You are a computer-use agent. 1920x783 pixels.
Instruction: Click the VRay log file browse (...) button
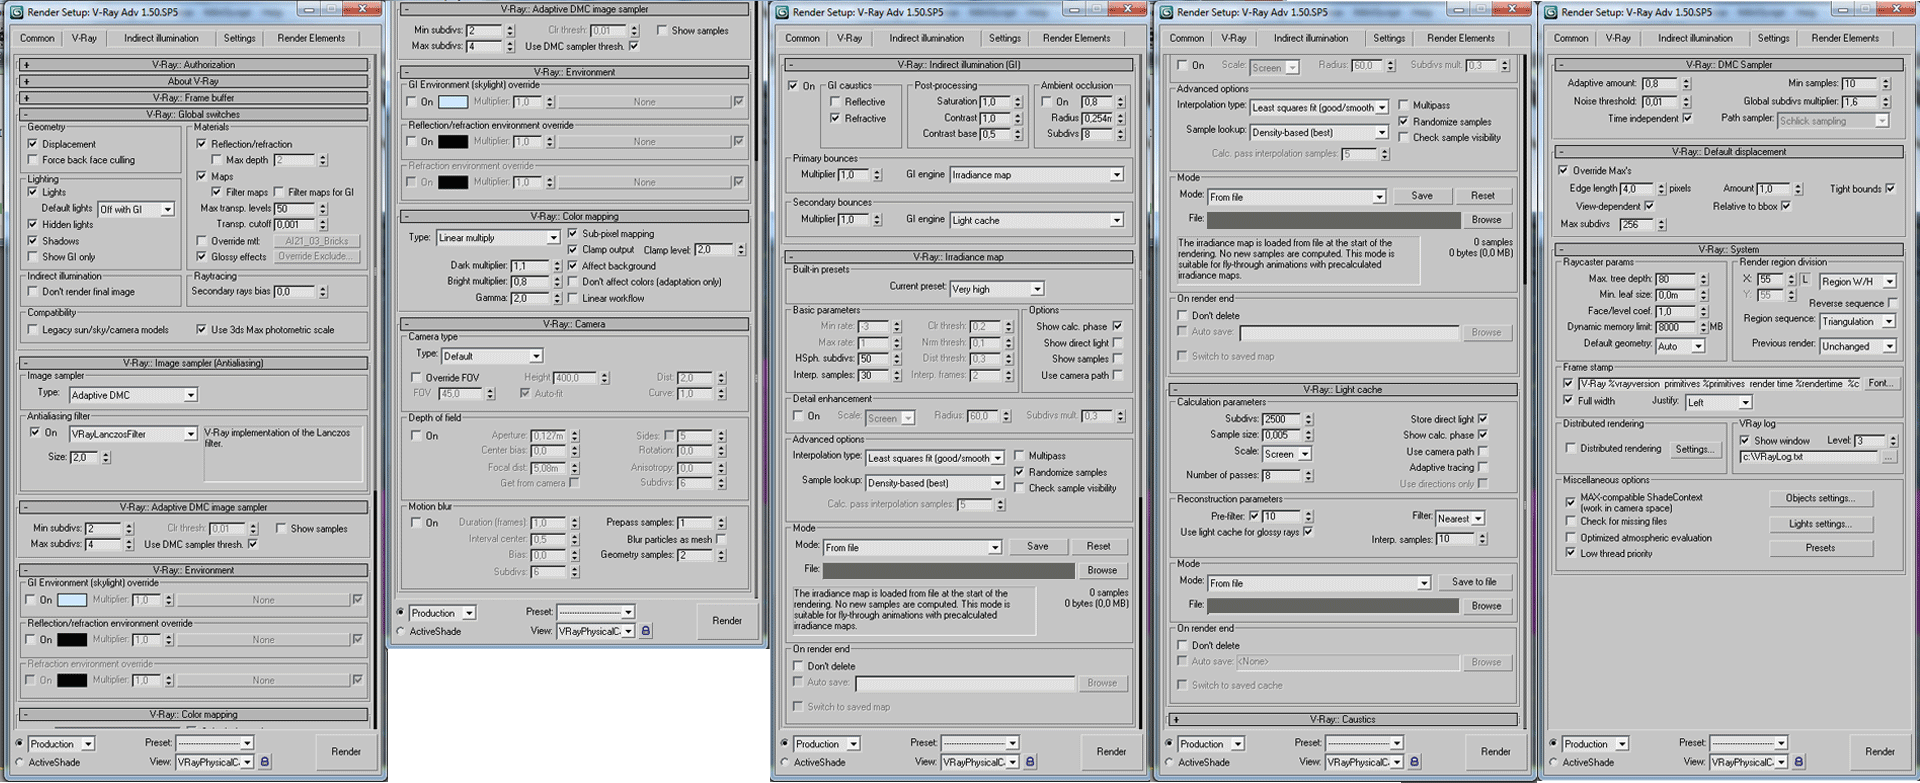1888,457
